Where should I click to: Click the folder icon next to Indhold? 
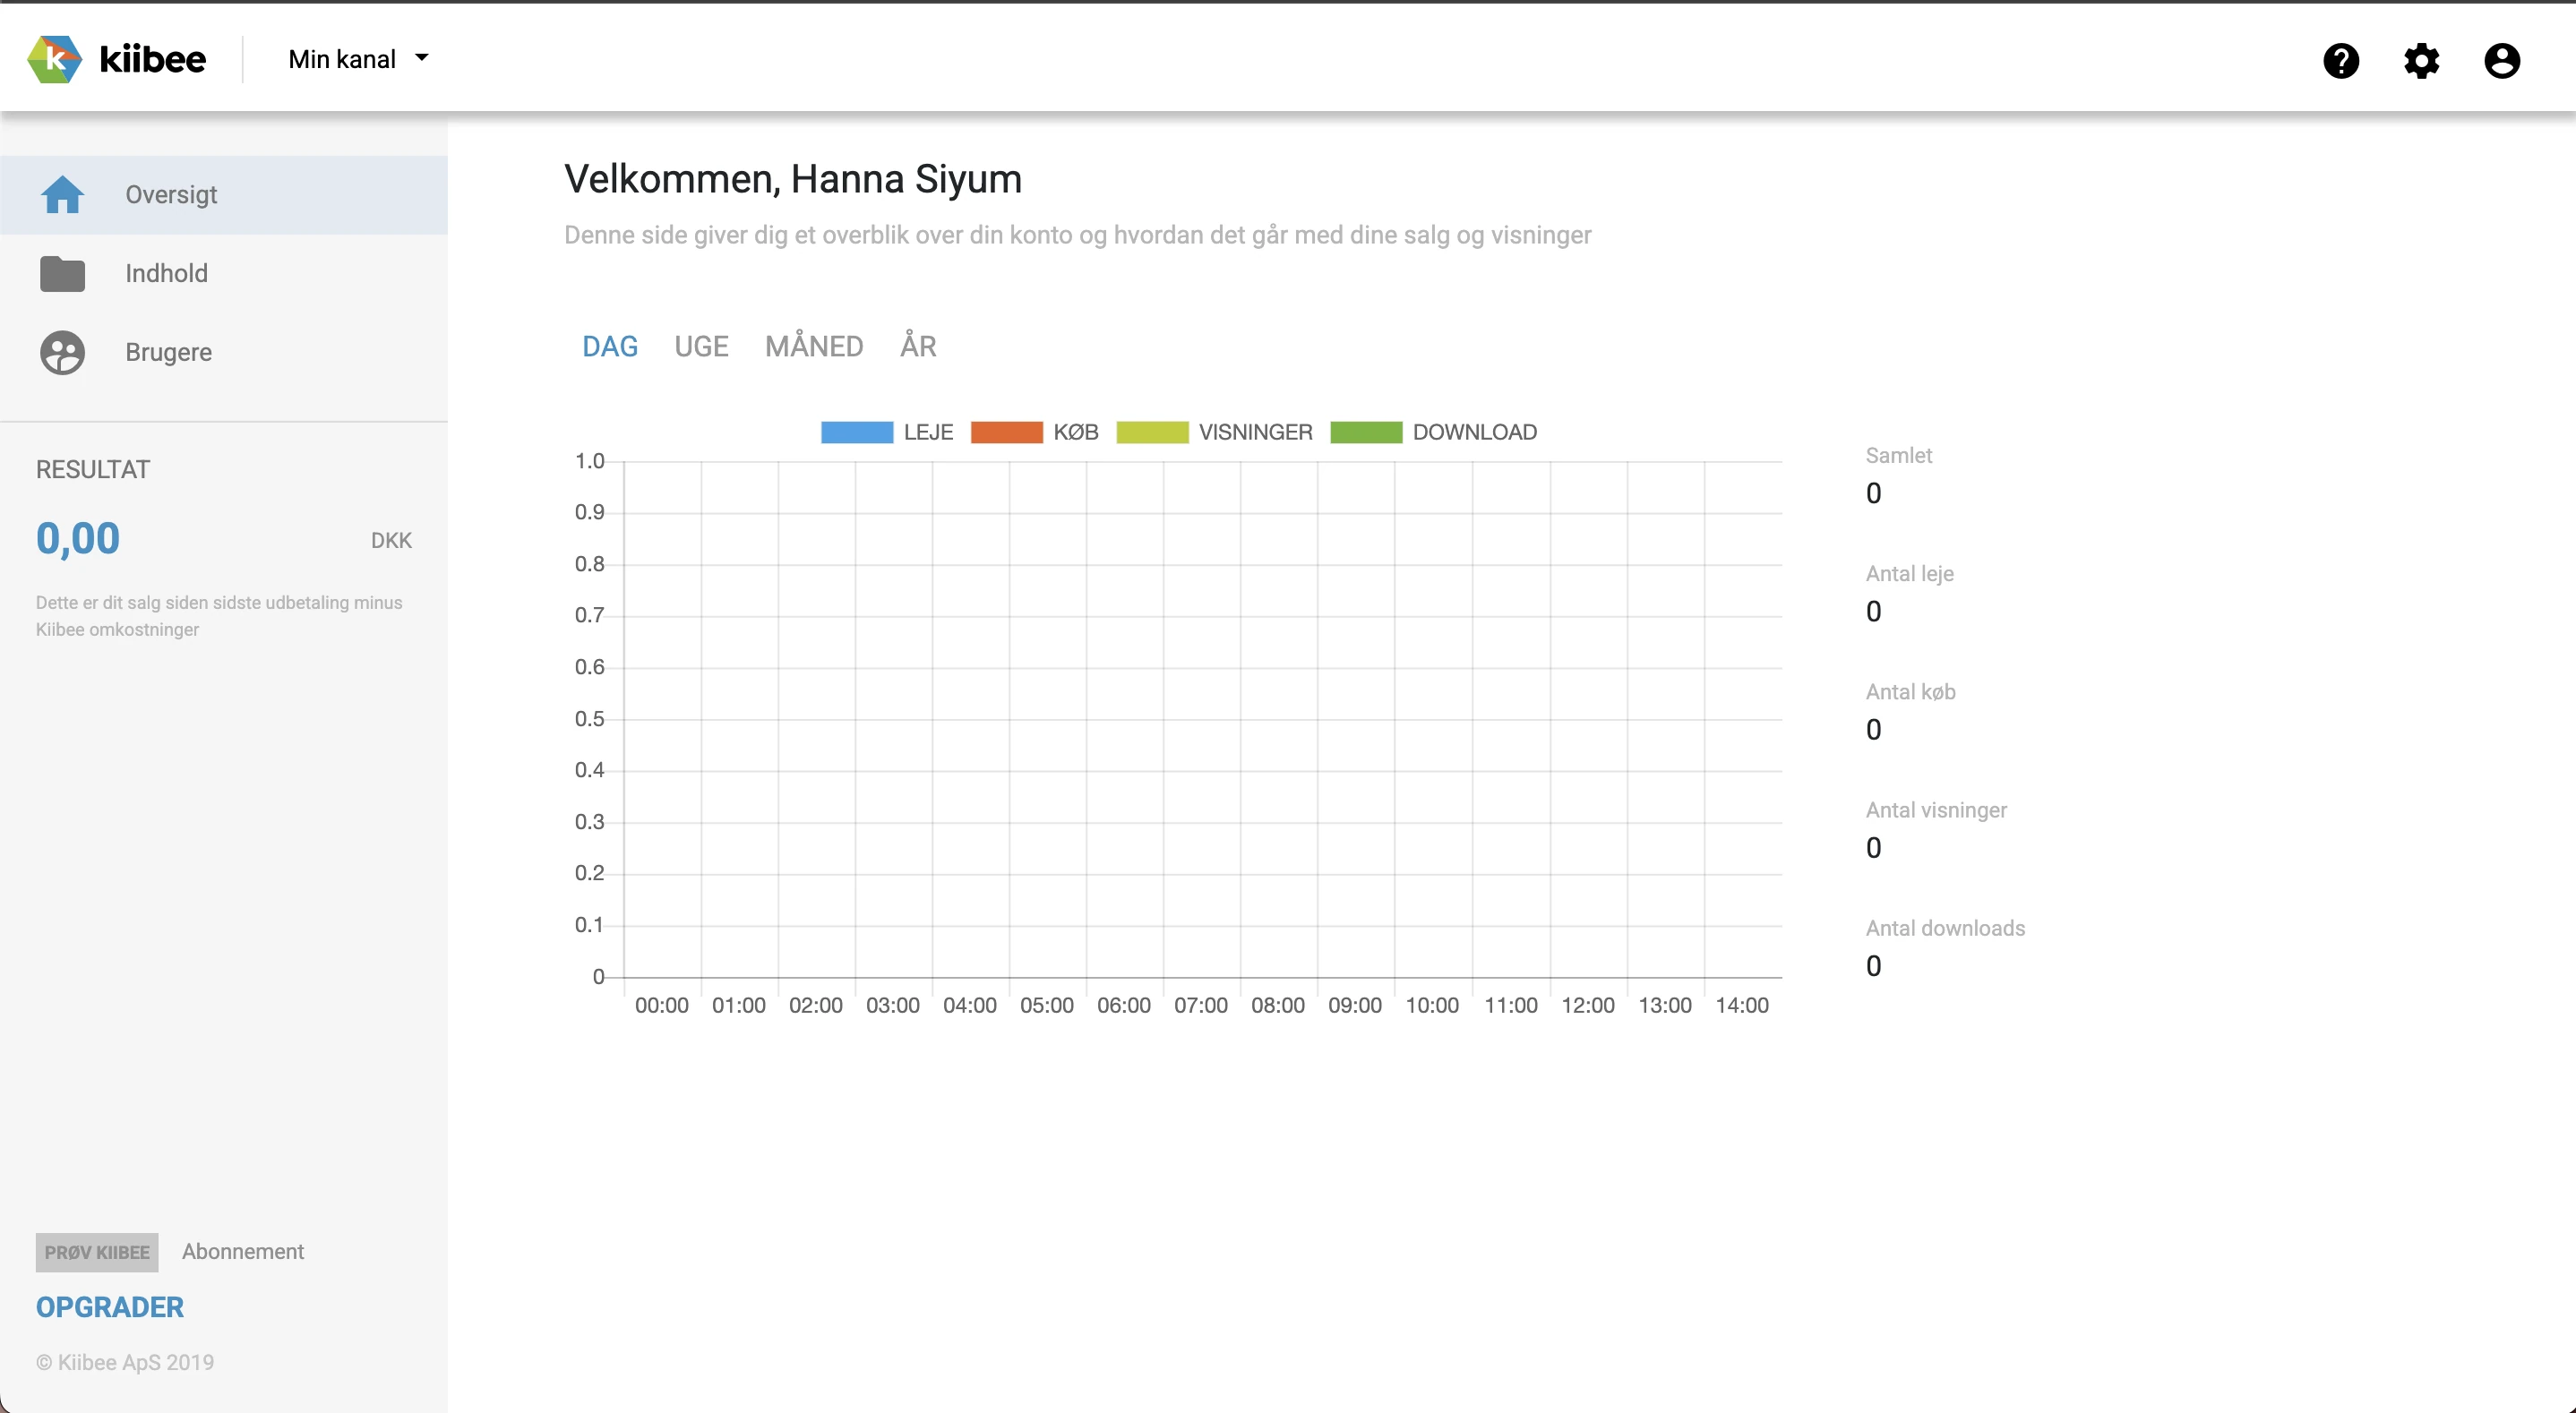tap(62, 274)
